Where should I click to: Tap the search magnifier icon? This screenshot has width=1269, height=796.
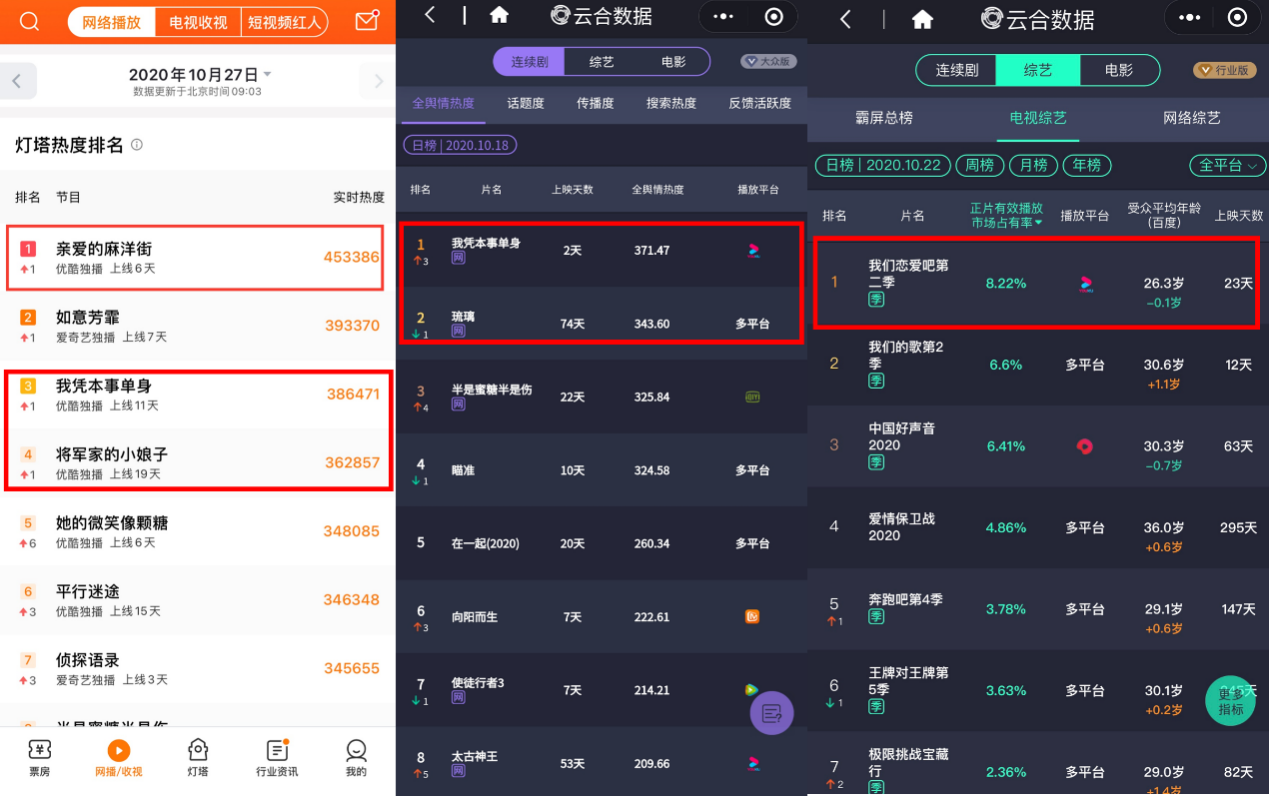pos(29,21)
